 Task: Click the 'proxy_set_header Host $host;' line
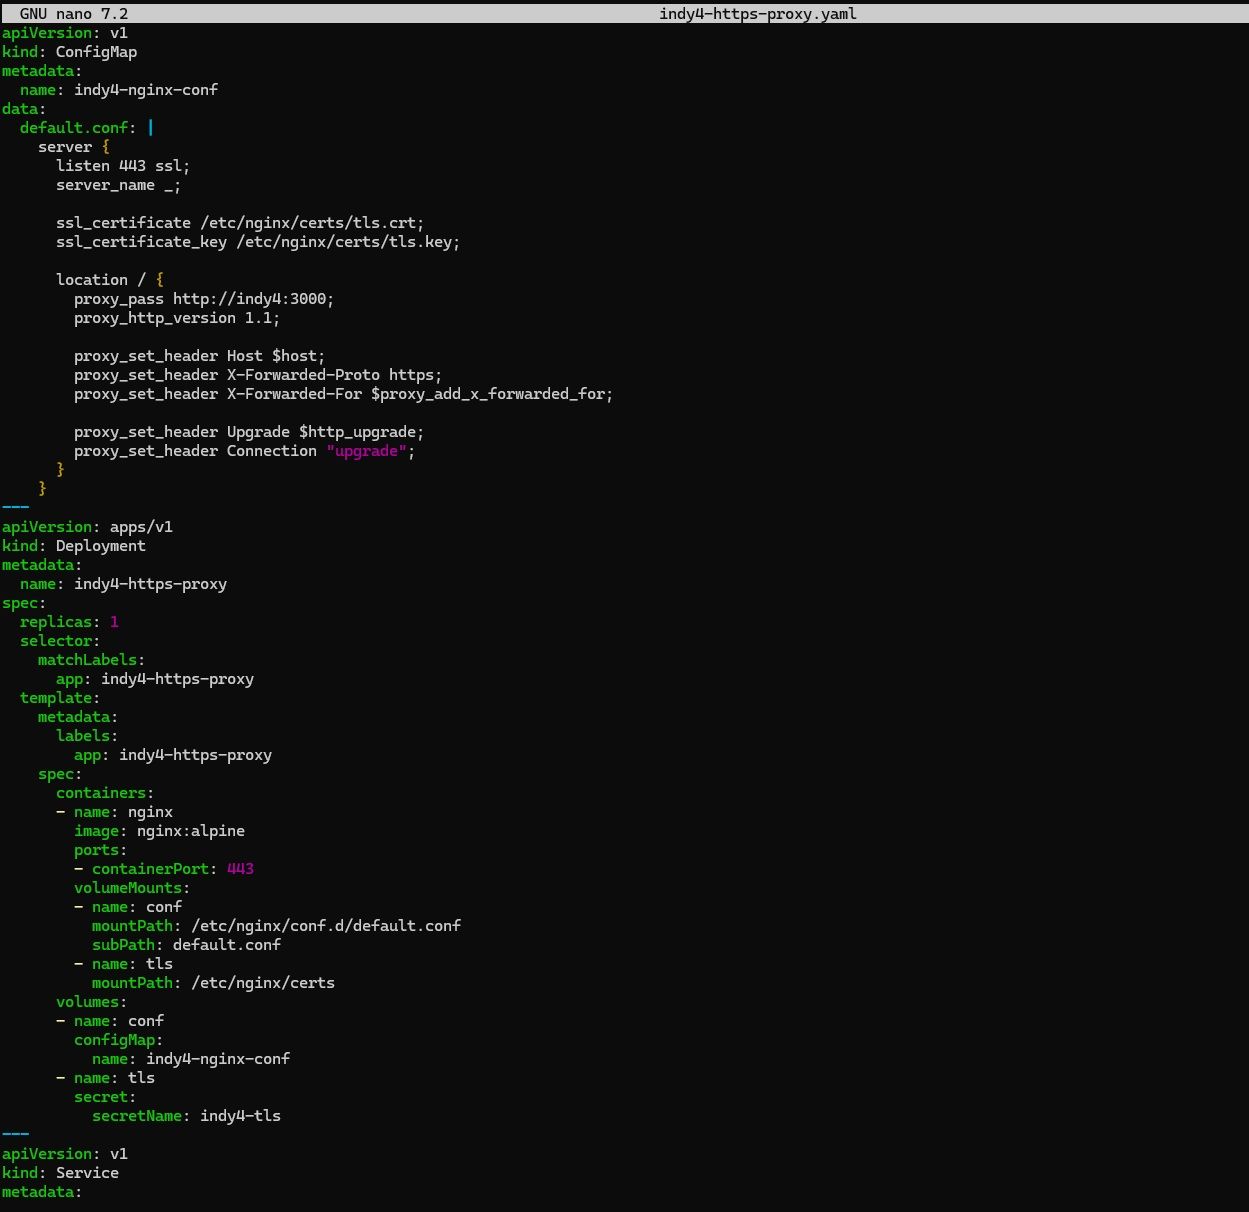click(x=200, y=356)
